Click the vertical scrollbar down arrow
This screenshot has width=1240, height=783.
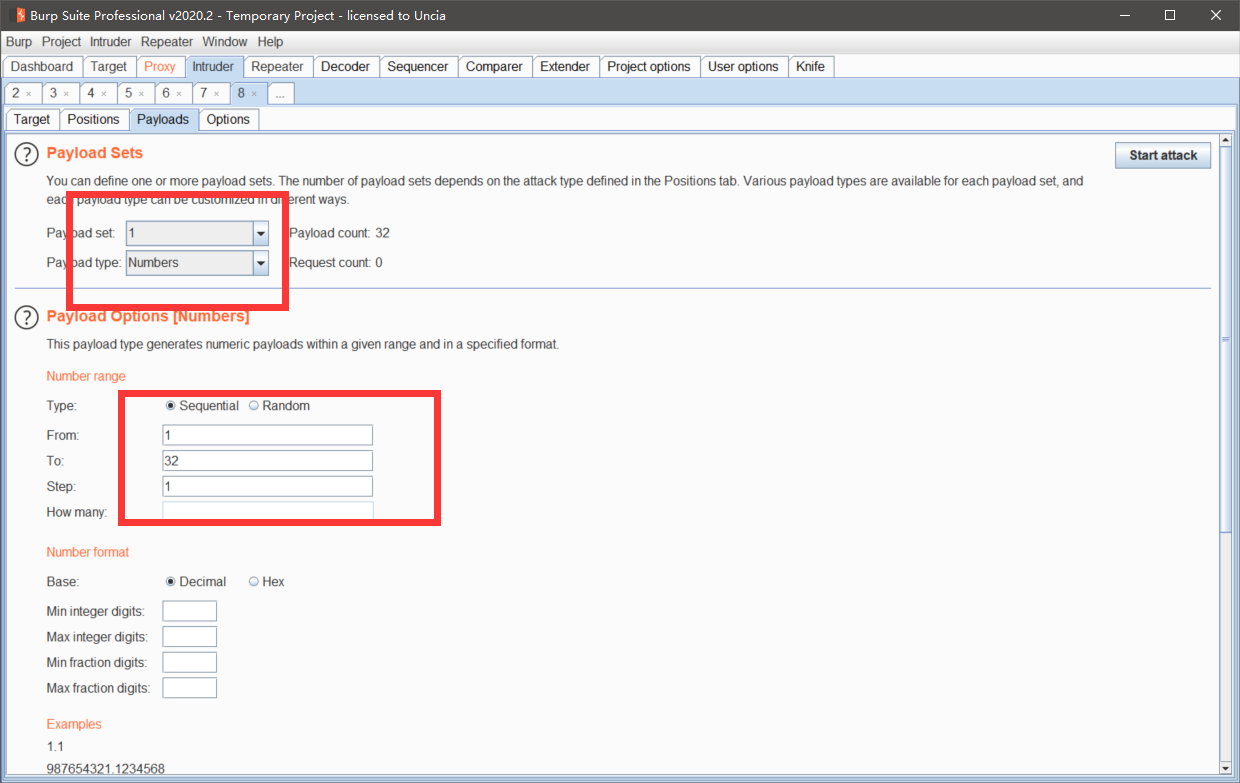tap(1225, 769)
